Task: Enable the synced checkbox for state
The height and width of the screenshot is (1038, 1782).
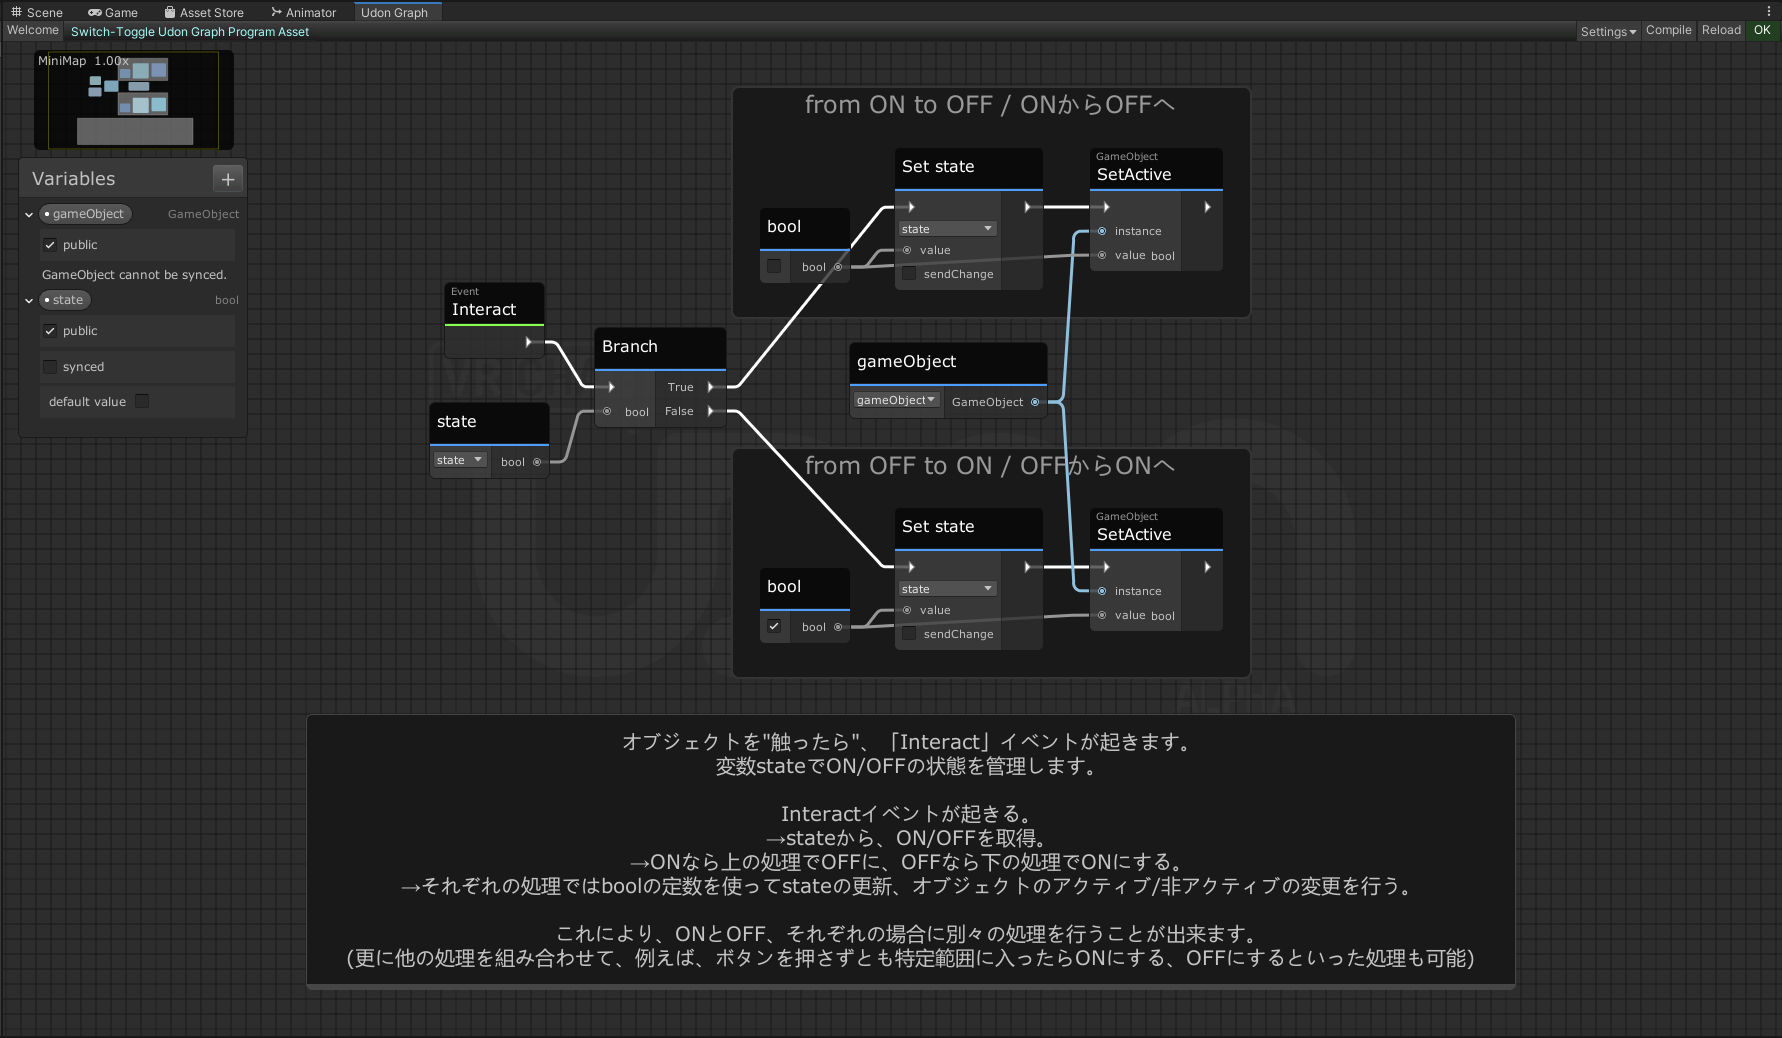Action: (50, 366)
